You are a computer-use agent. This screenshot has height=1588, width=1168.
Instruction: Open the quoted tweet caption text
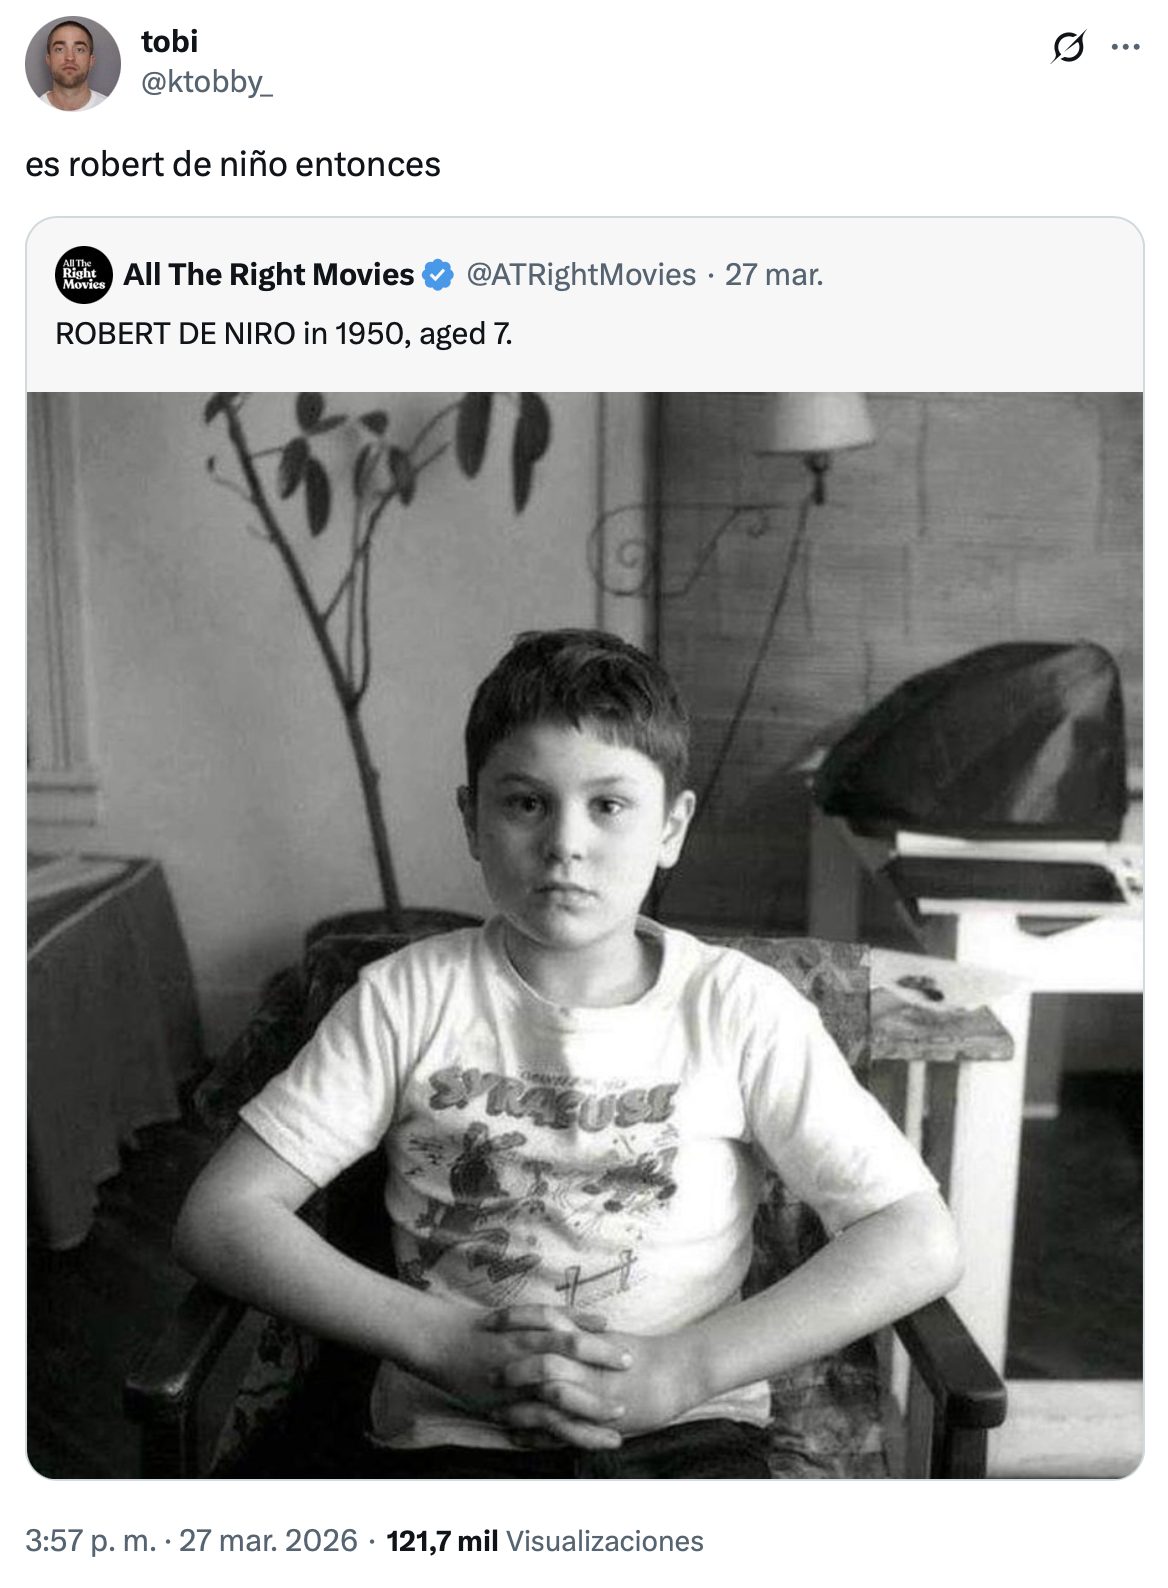click(284, 333)
